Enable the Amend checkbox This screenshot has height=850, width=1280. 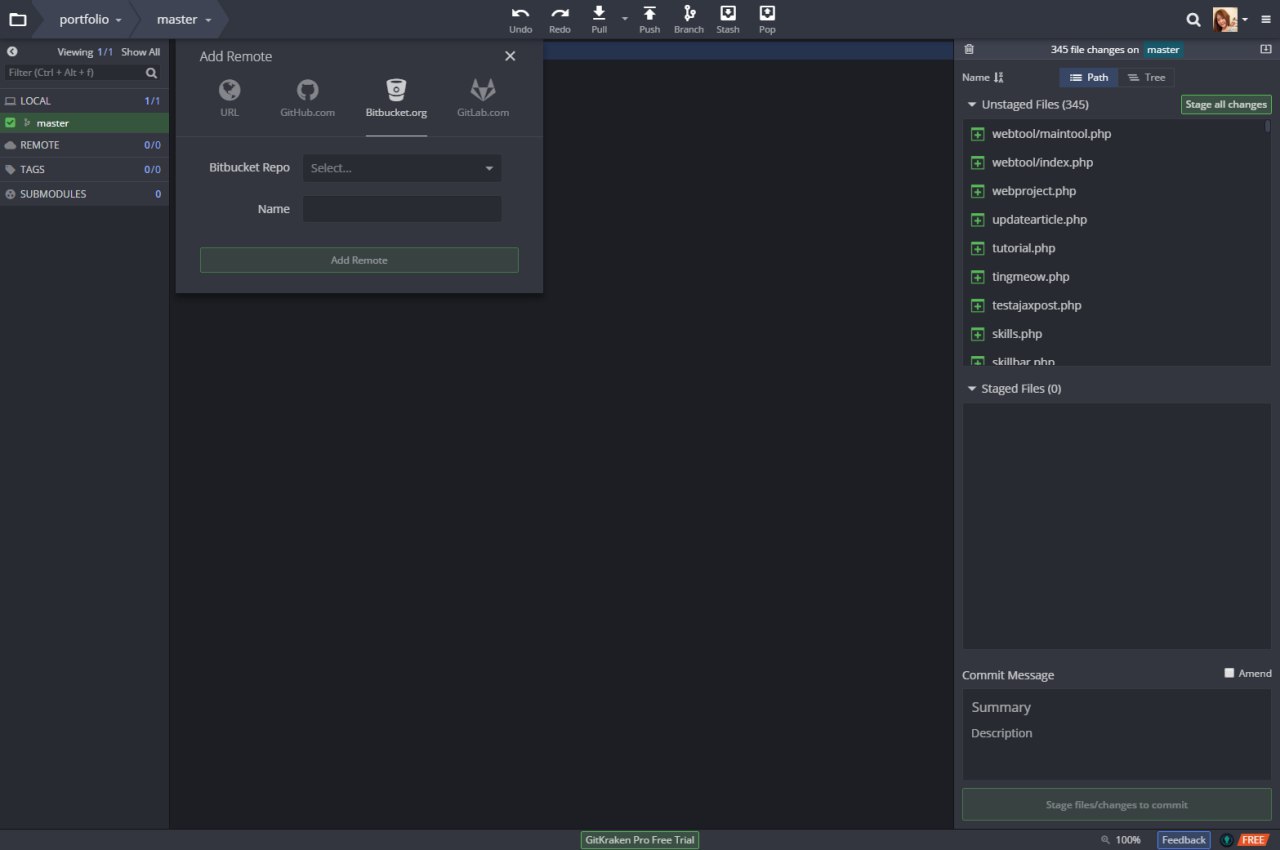(x=1229, y=673)
